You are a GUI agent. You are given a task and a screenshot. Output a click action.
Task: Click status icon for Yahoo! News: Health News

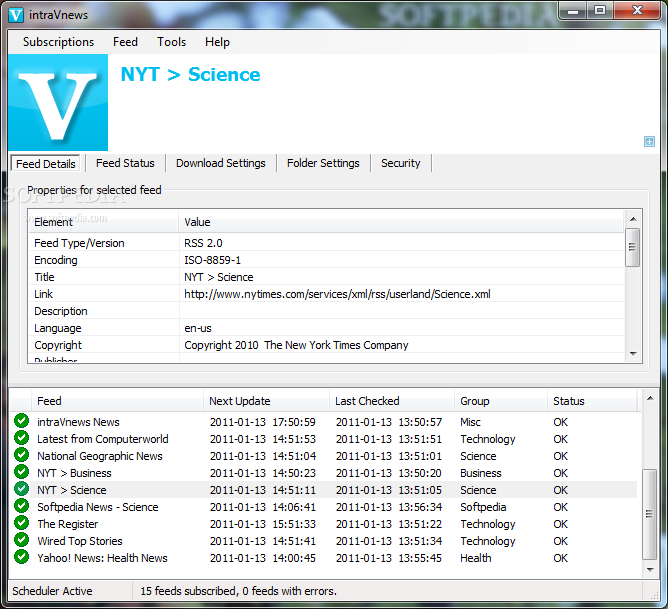(x=21, y=557)
